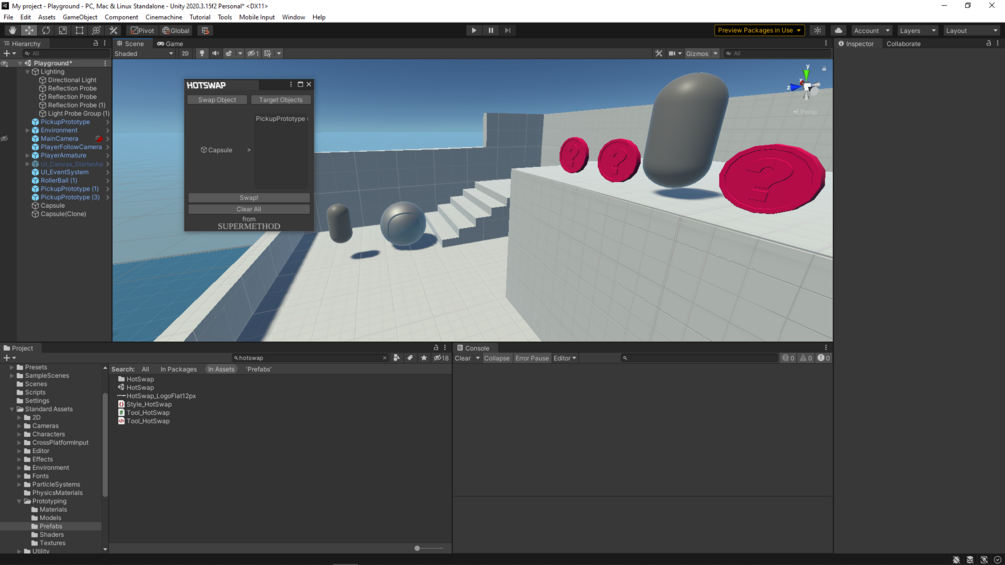Viewport: 1005px width, 565px height.
Task: Open the Account dropdown
Action: pos(870,30)
